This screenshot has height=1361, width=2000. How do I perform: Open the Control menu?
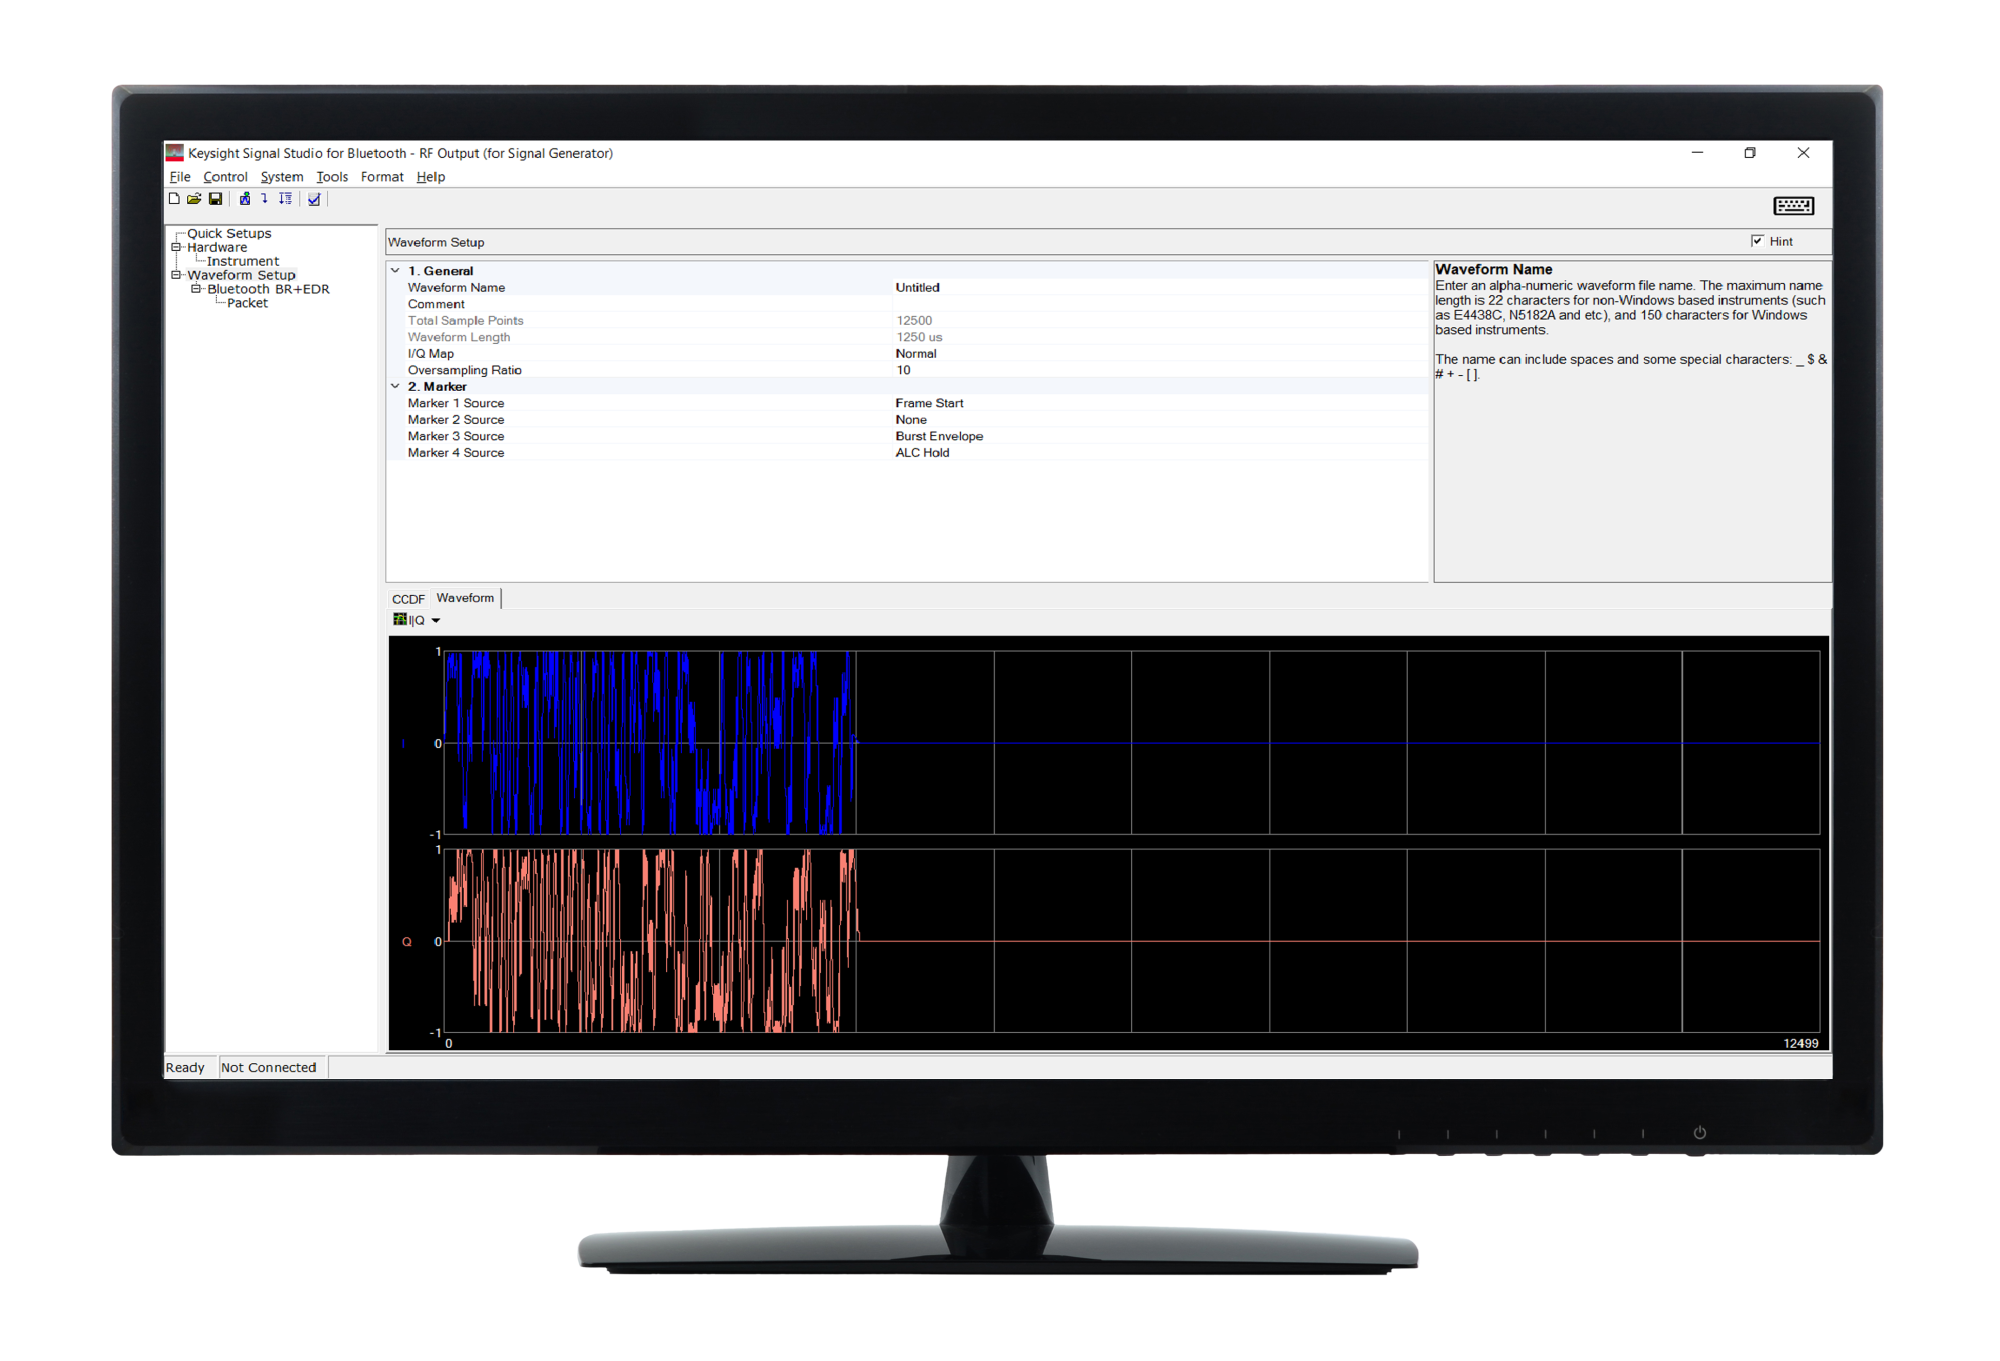225,176
